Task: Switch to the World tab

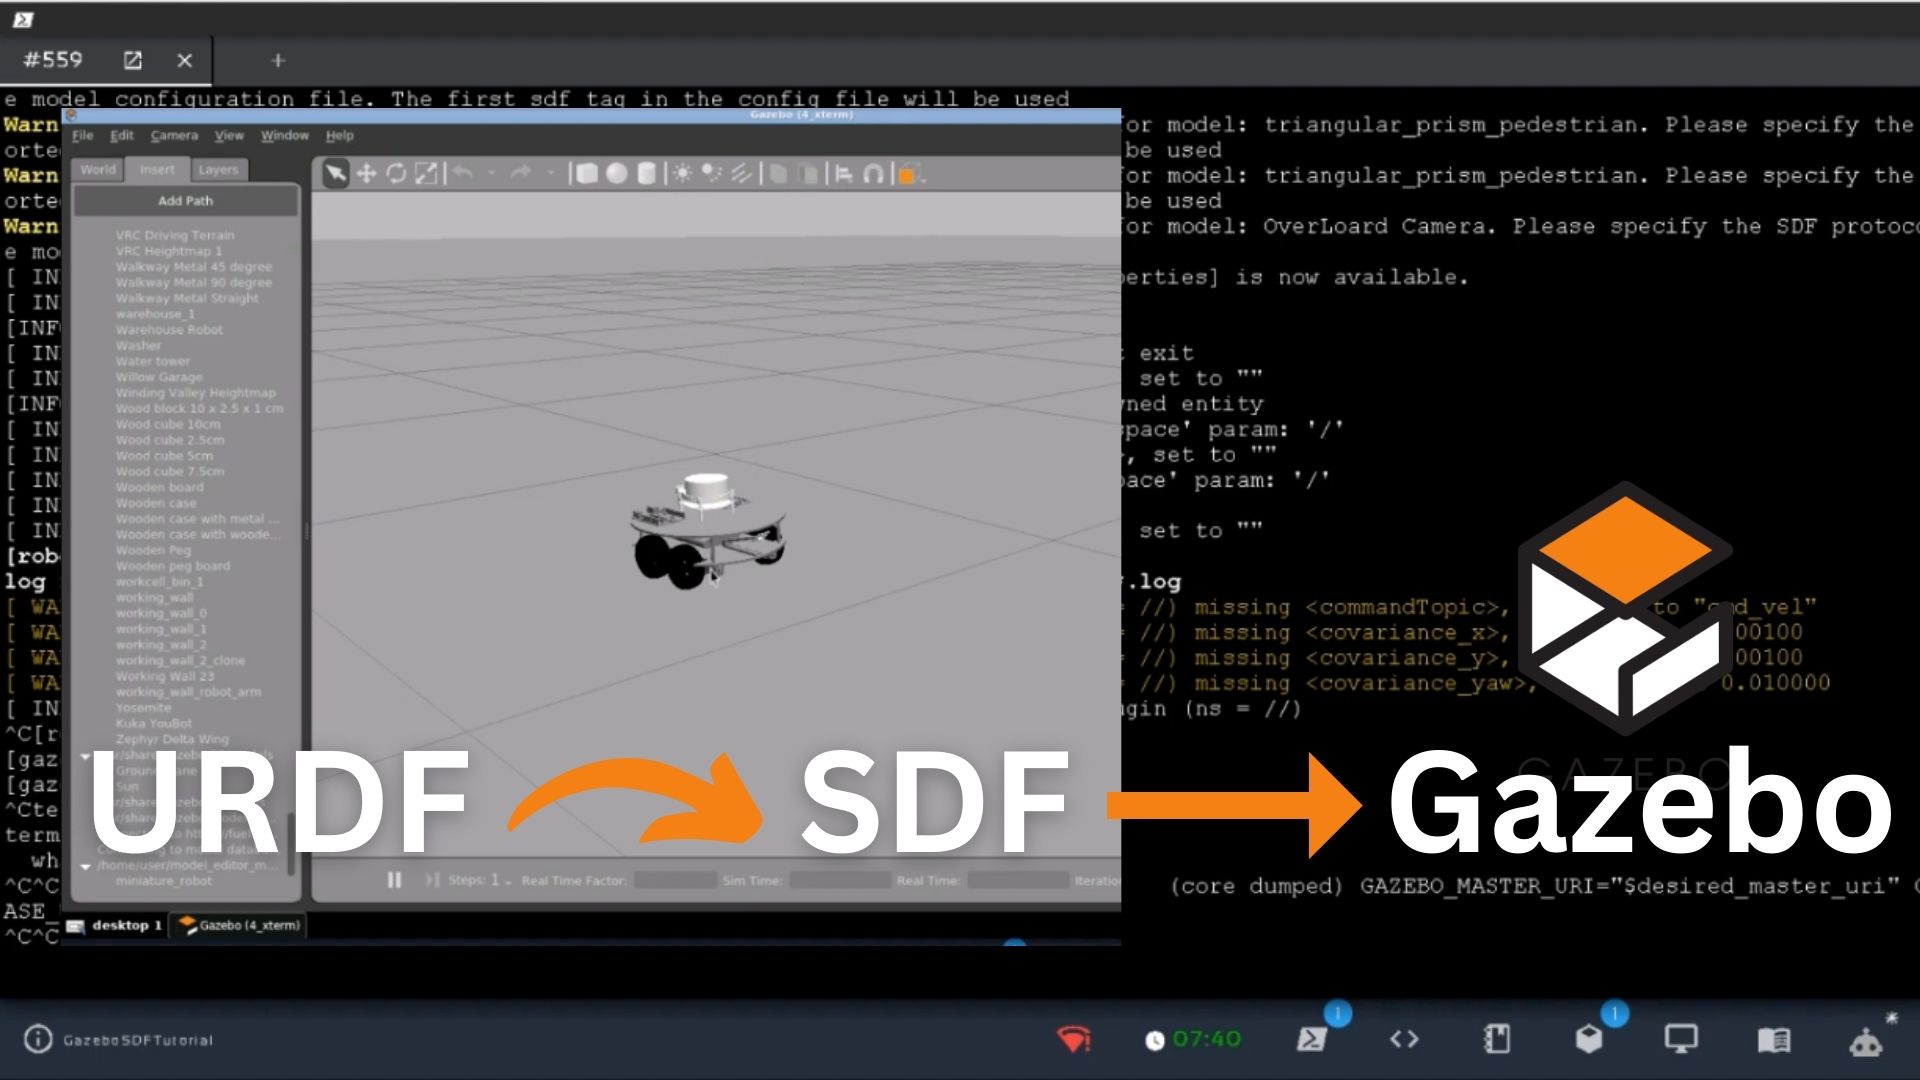Action: [98, 169]
